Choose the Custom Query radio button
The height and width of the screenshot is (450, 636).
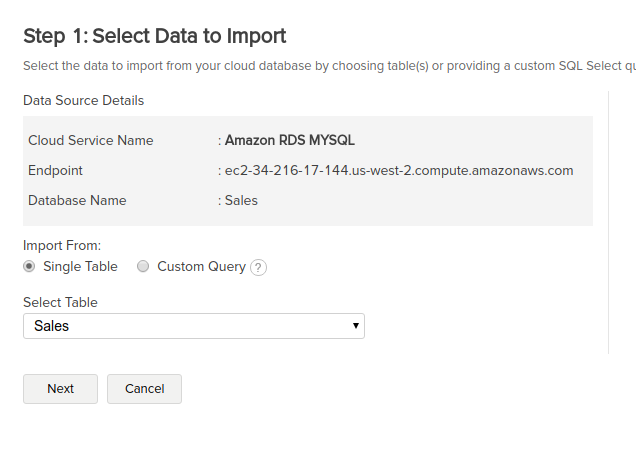click(x=143, y=267)
